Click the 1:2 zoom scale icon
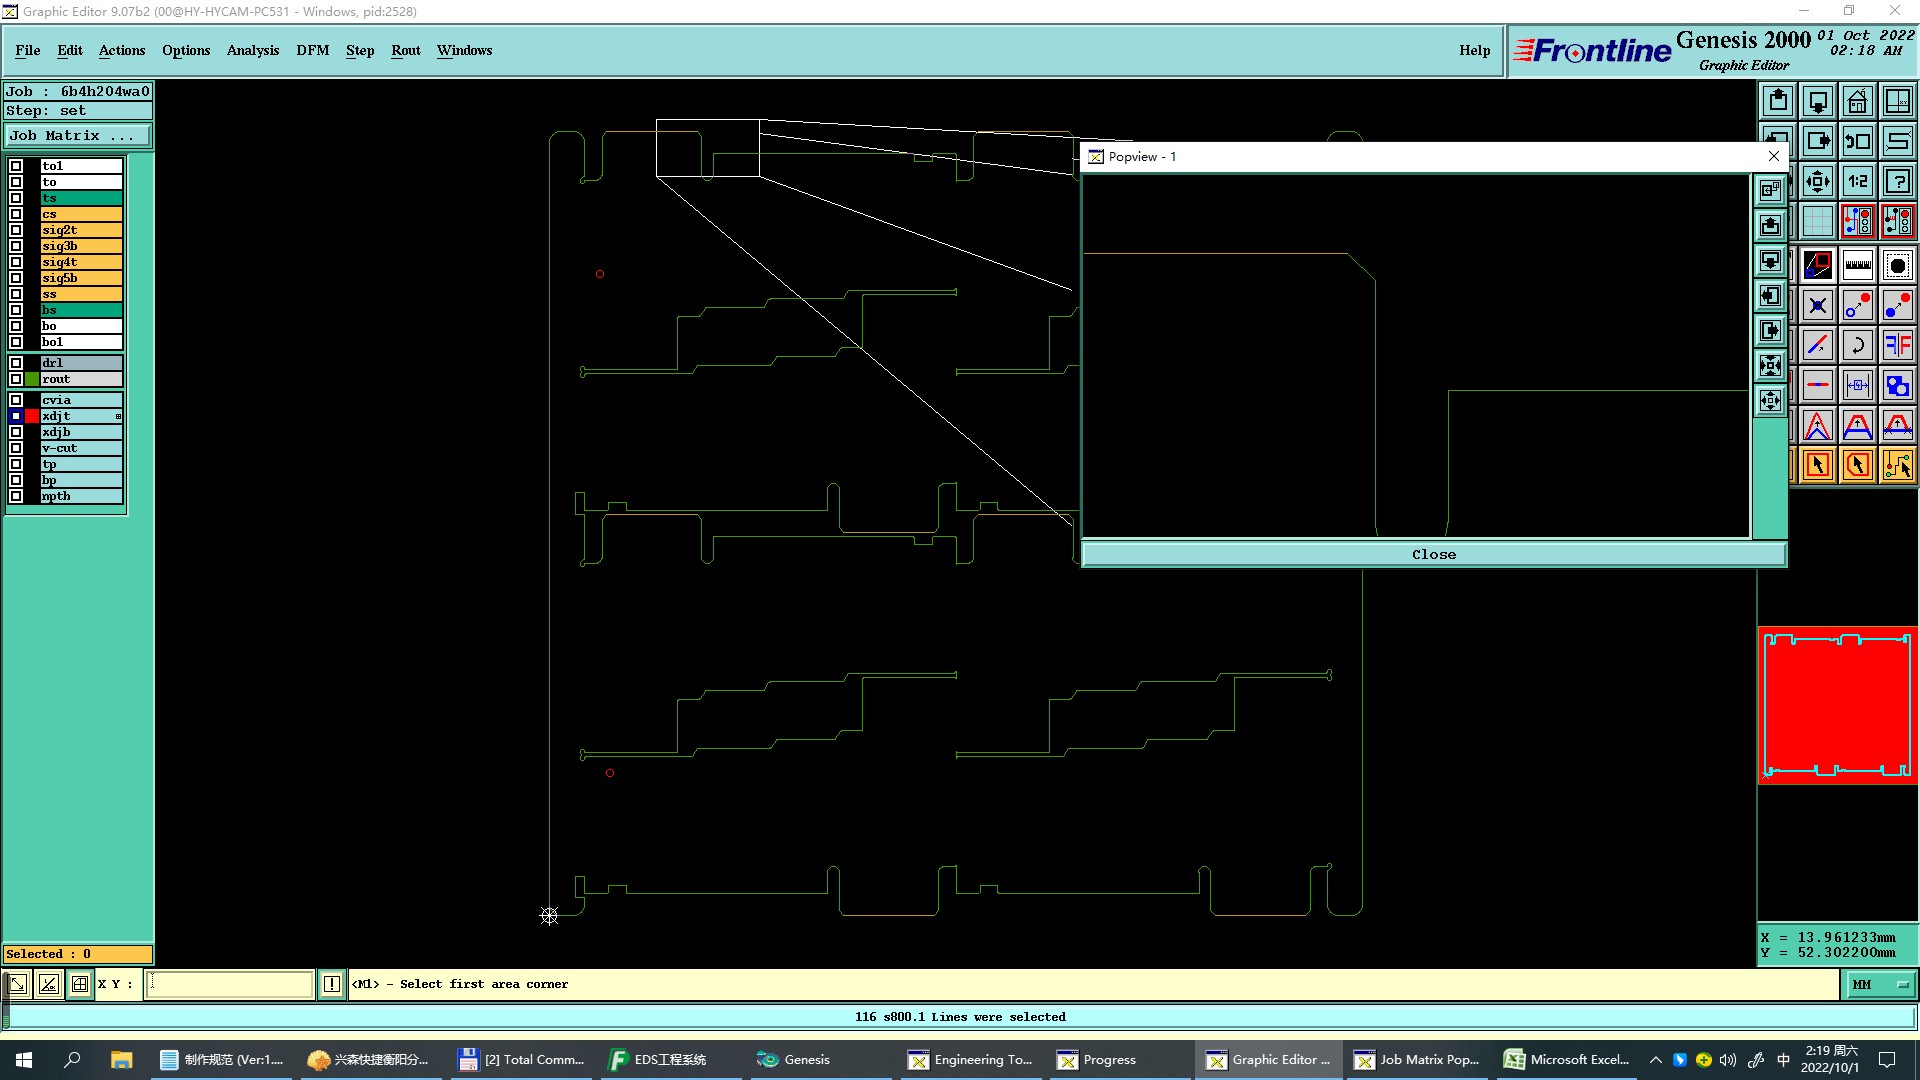This screenshot has width=1920, height=1080. point(1857,181)
